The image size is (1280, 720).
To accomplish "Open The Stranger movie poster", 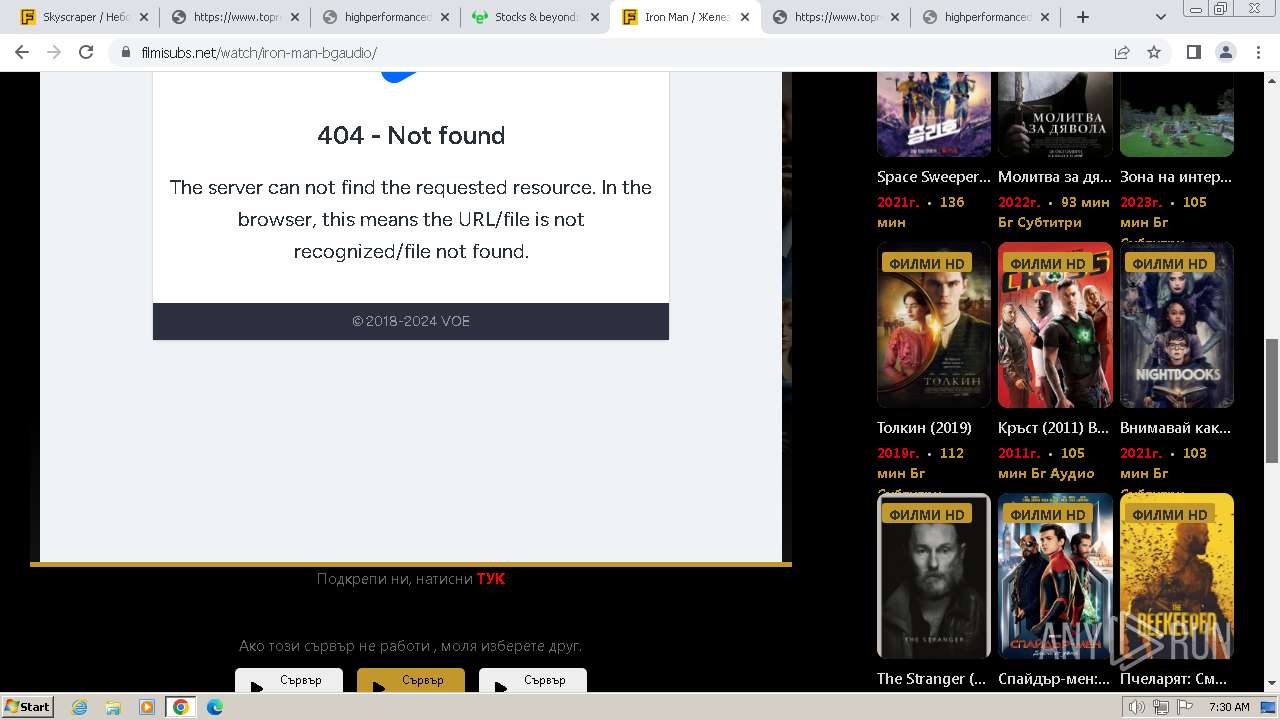I will pyautogui.click(x=934, y=576).
